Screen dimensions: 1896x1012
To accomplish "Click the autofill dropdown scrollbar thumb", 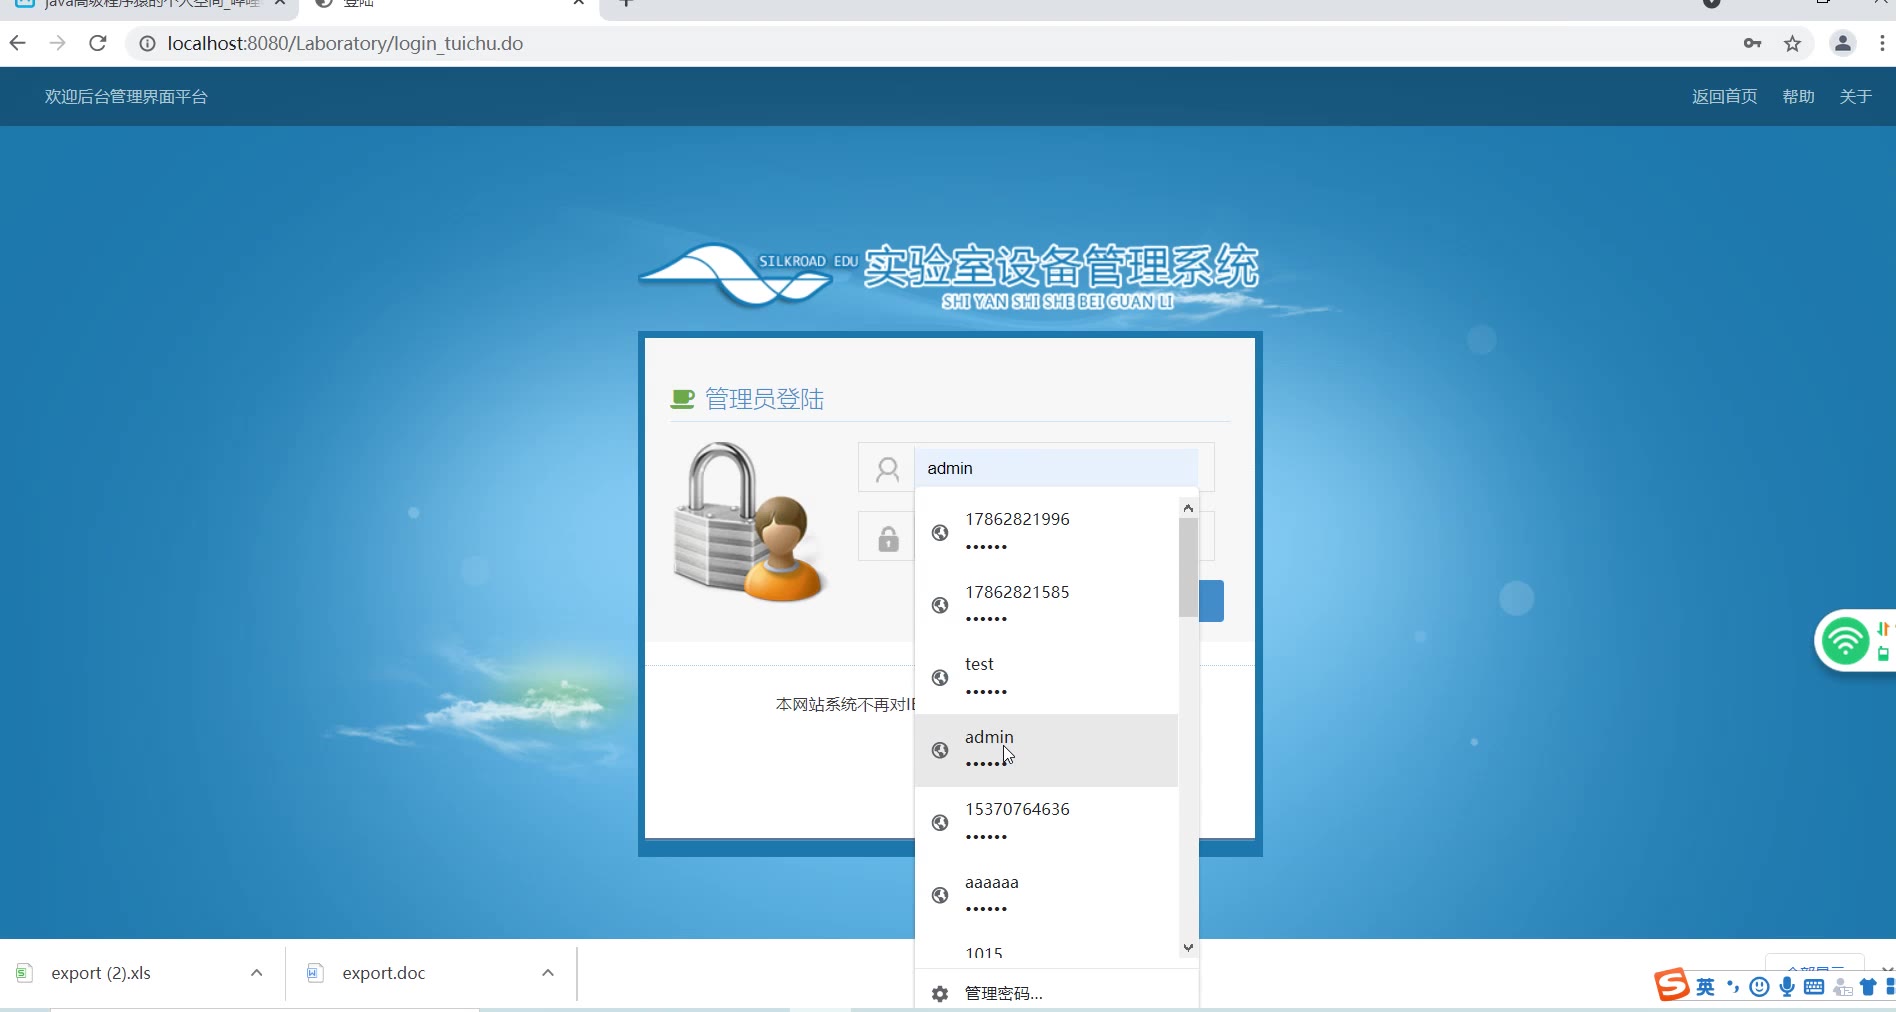I will [x=1188, y=567].
